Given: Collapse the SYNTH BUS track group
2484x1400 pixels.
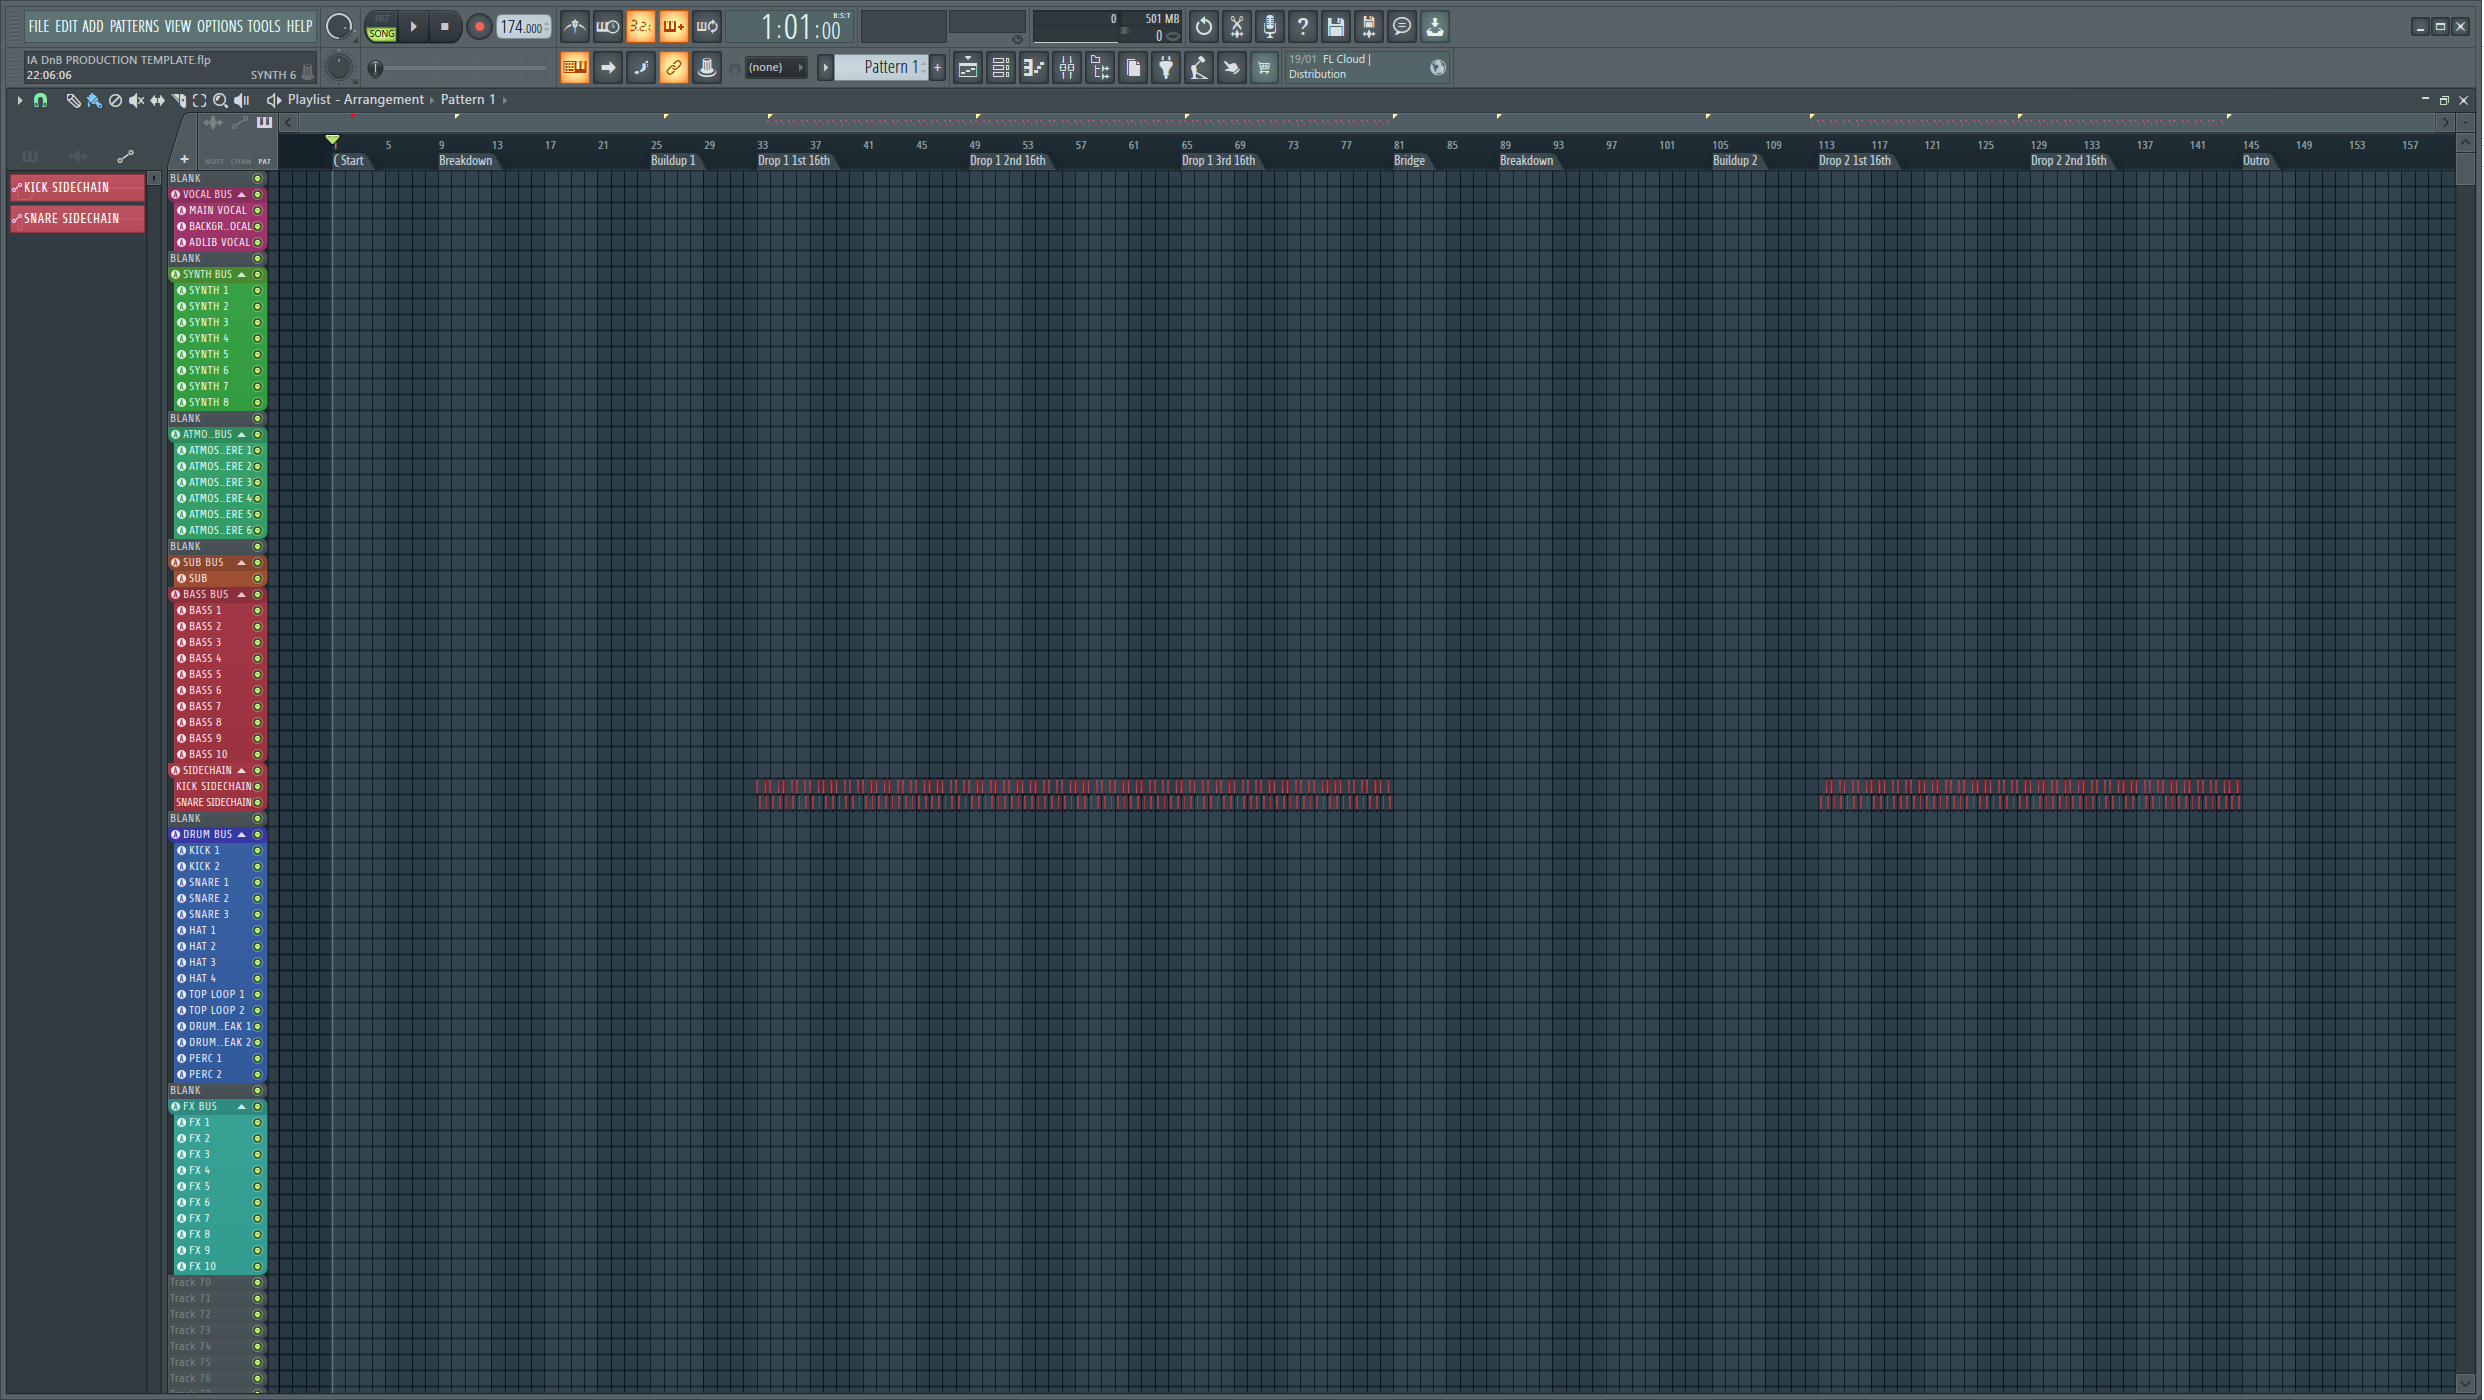Looking at the screenshot, I should (x=242, y=275).
